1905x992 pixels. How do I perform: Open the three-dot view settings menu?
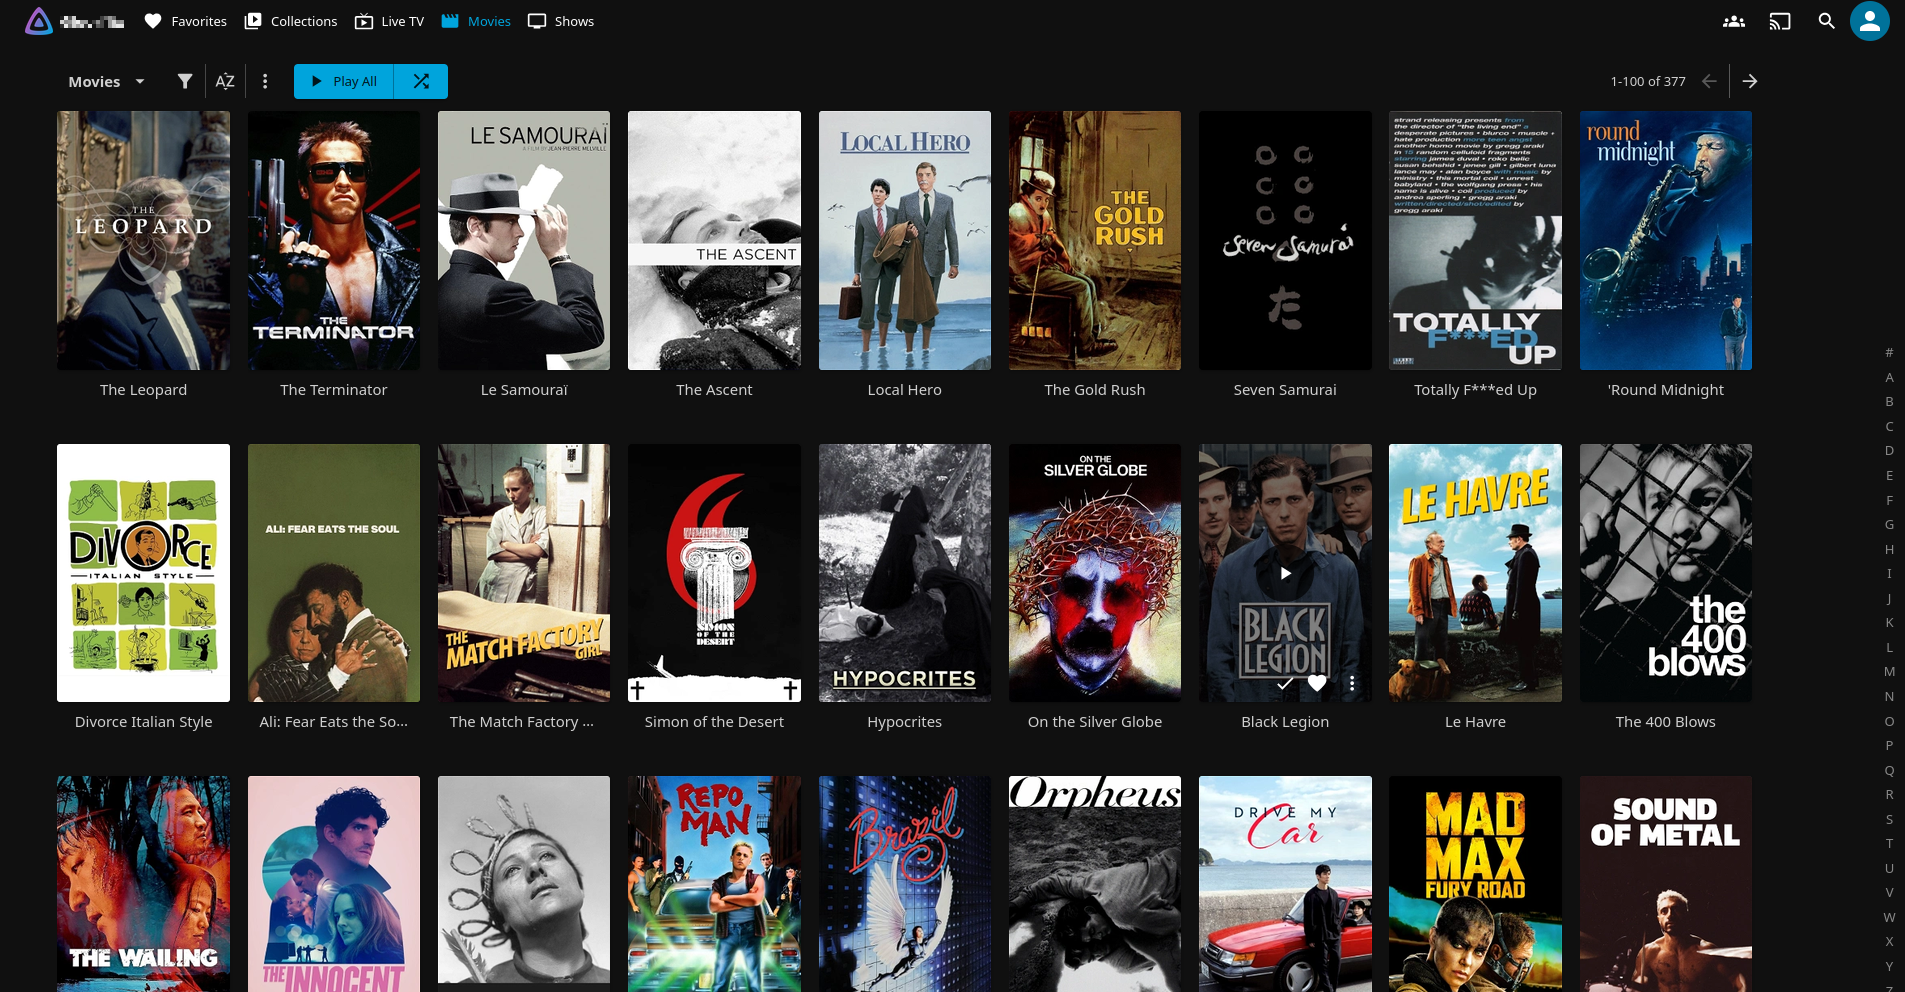click(x=265, y=81)
